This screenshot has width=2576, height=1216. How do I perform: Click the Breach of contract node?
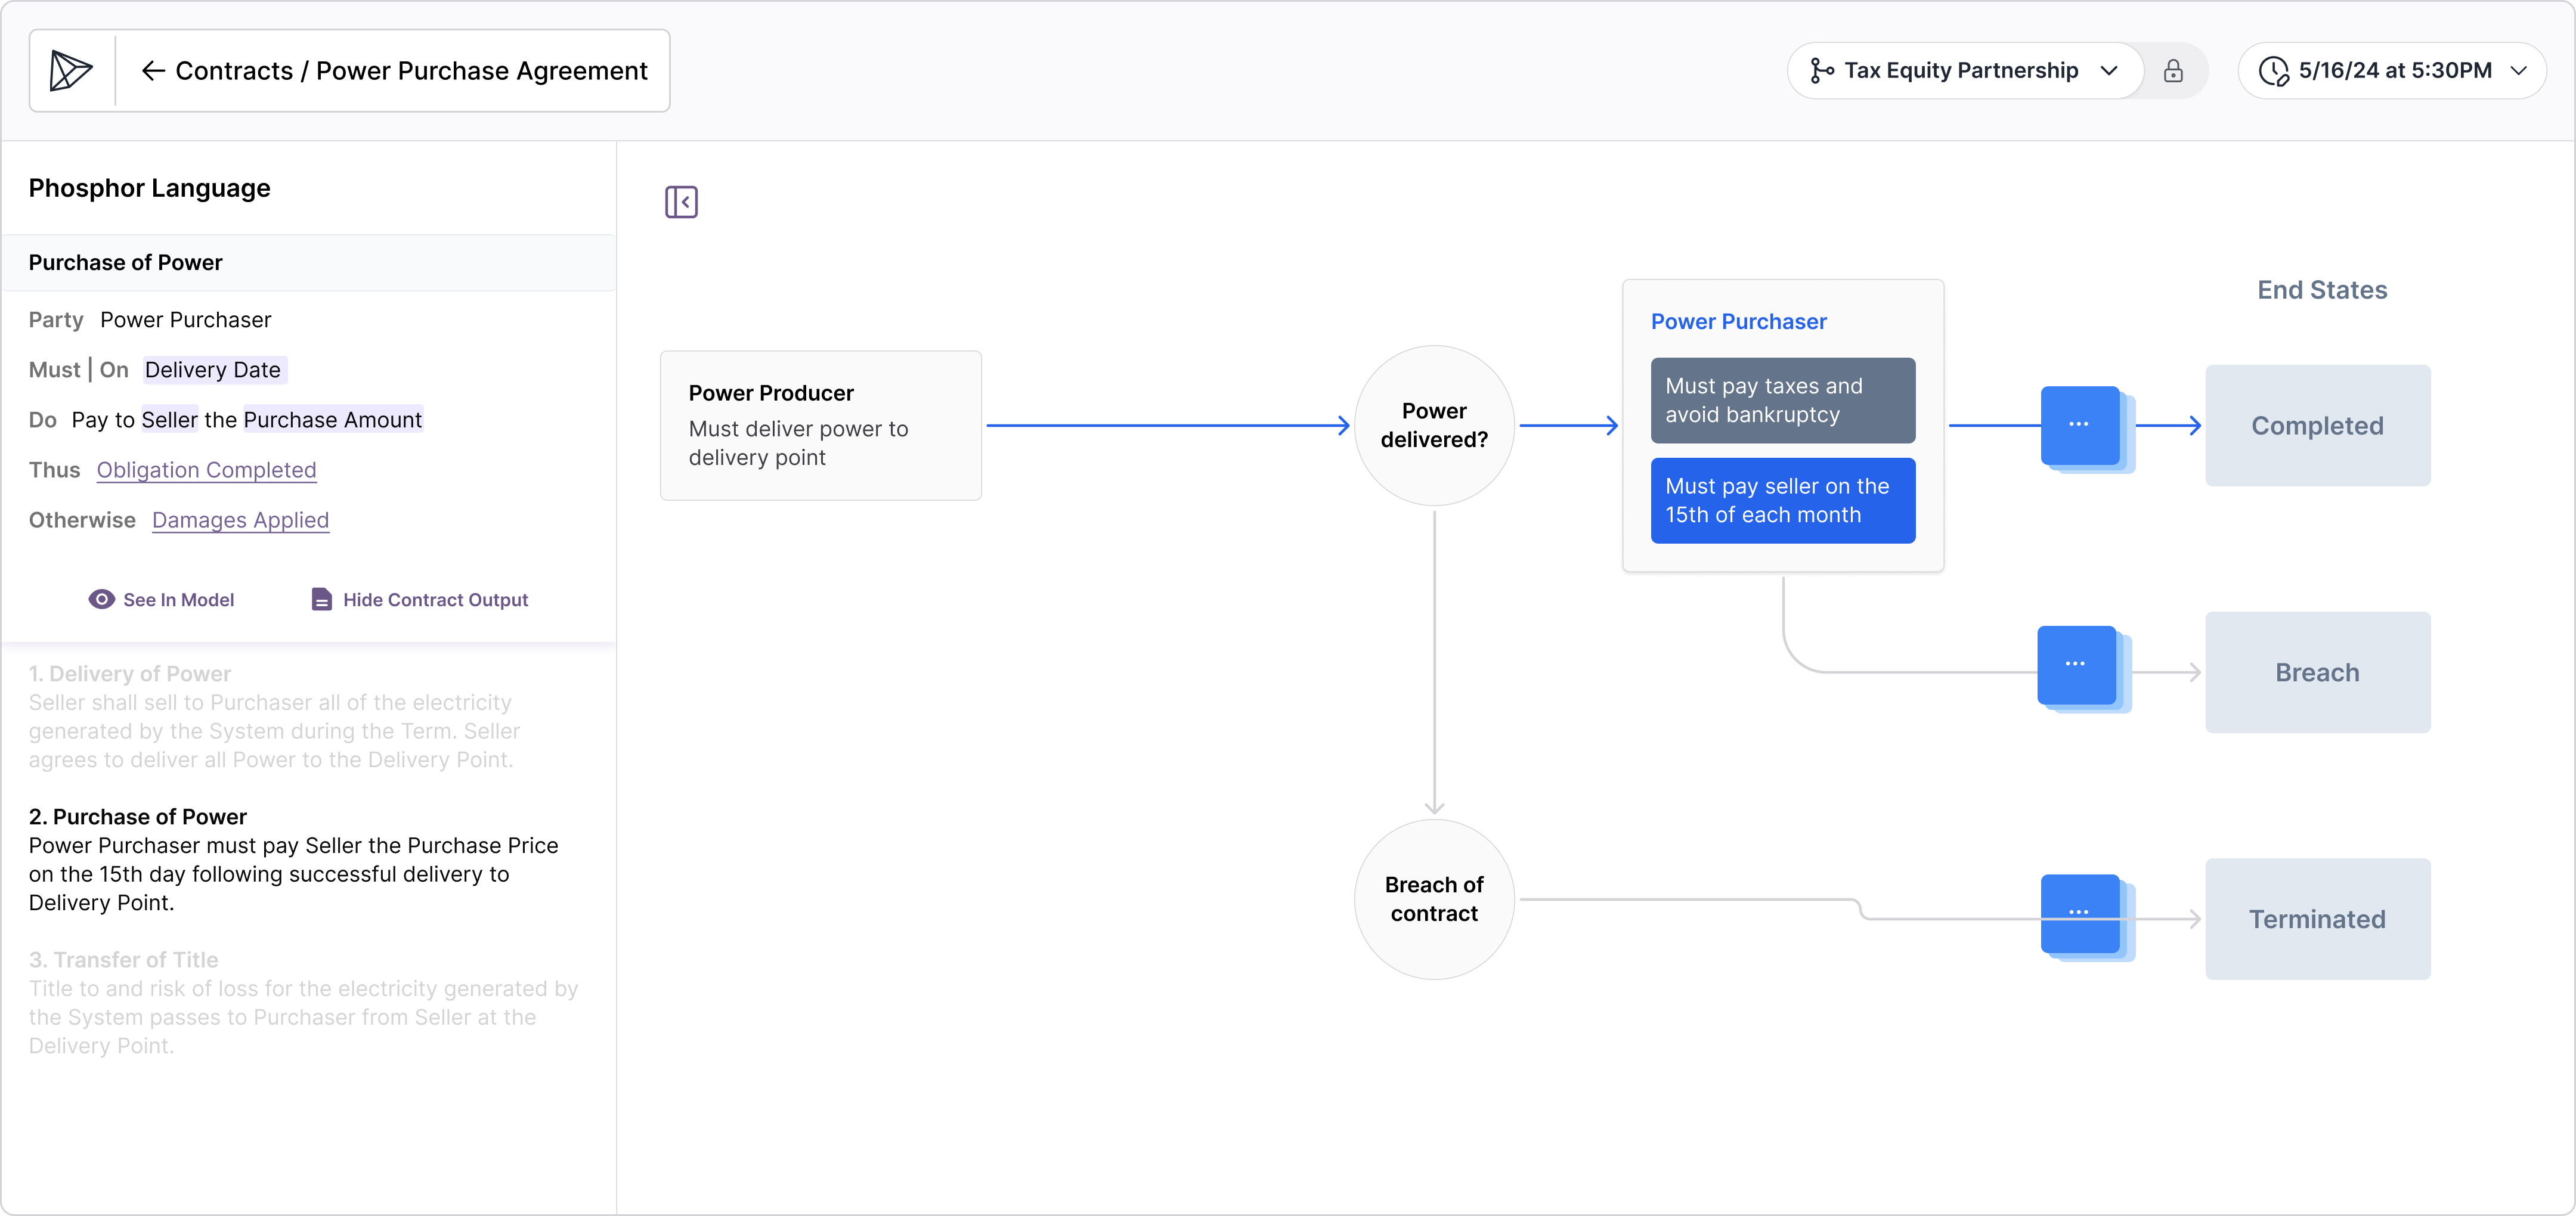(x=1434, y=899)
